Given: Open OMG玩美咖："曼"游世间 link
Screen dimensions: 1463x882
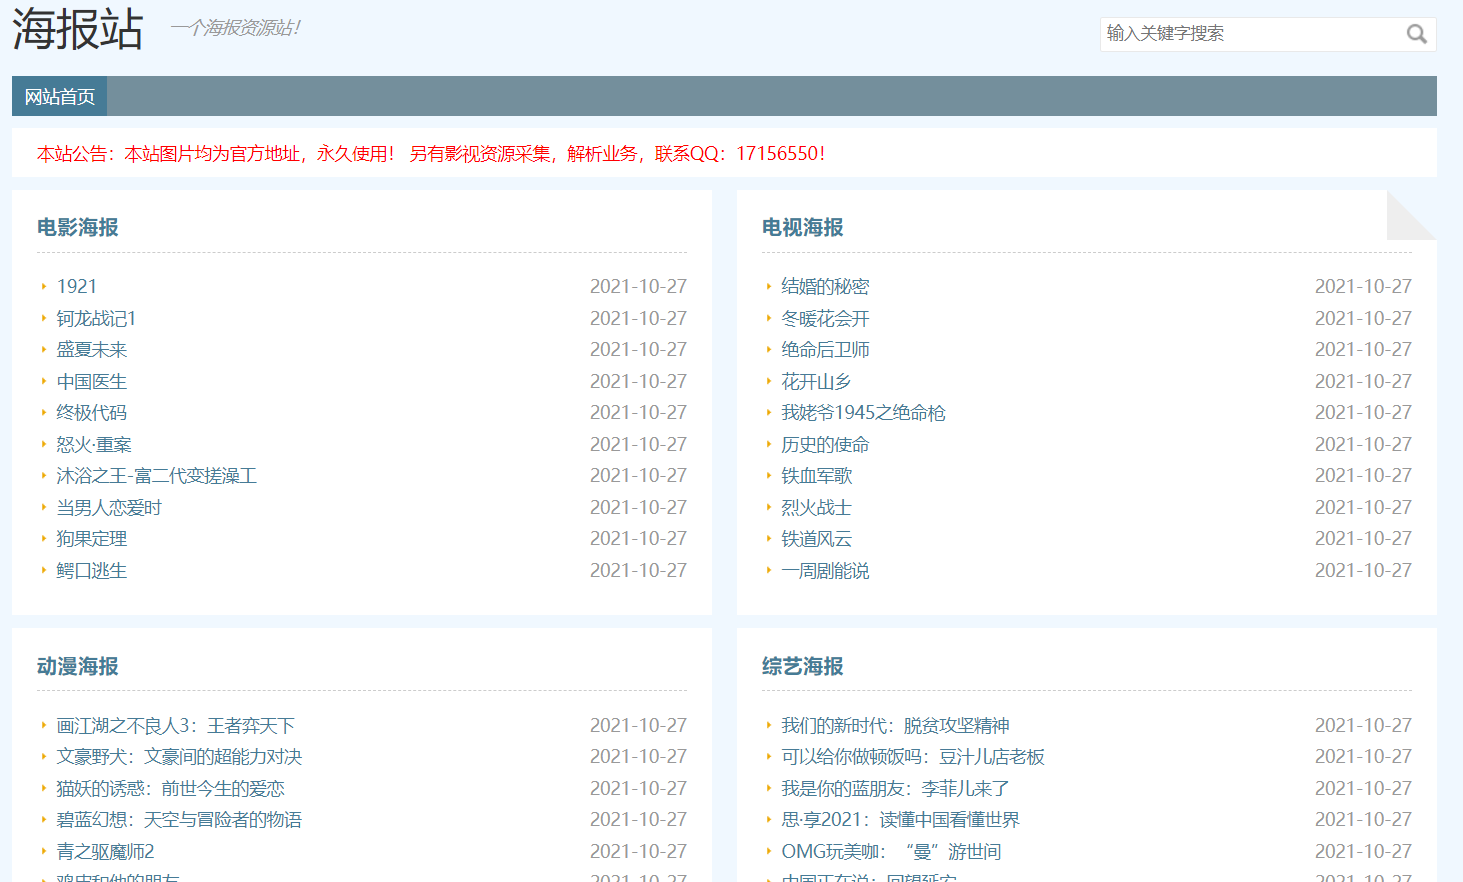Looking at the screenshot, I should tap(891, 851).
